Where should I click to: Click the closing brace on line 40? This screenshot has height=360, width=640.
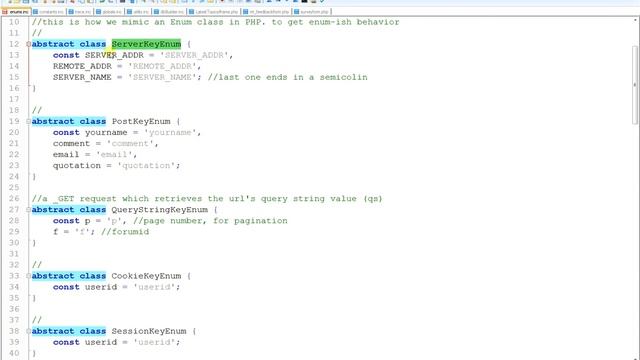pos(34,353)
